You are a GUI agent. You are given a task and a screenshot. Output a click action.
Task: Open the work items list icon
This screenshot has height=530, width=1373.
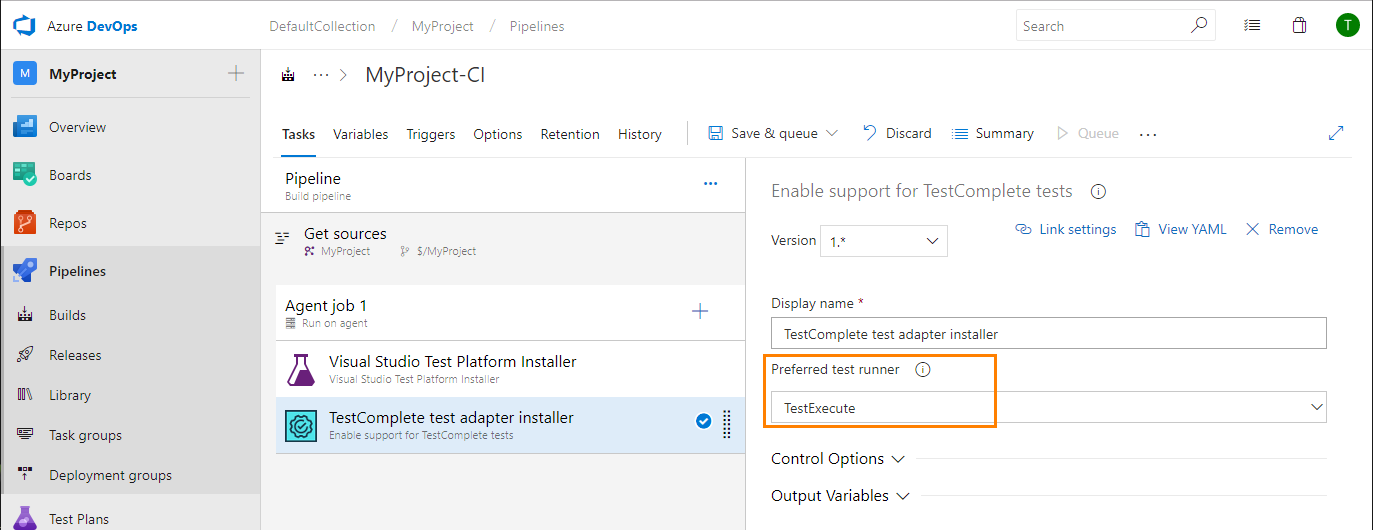point(1251,26)
